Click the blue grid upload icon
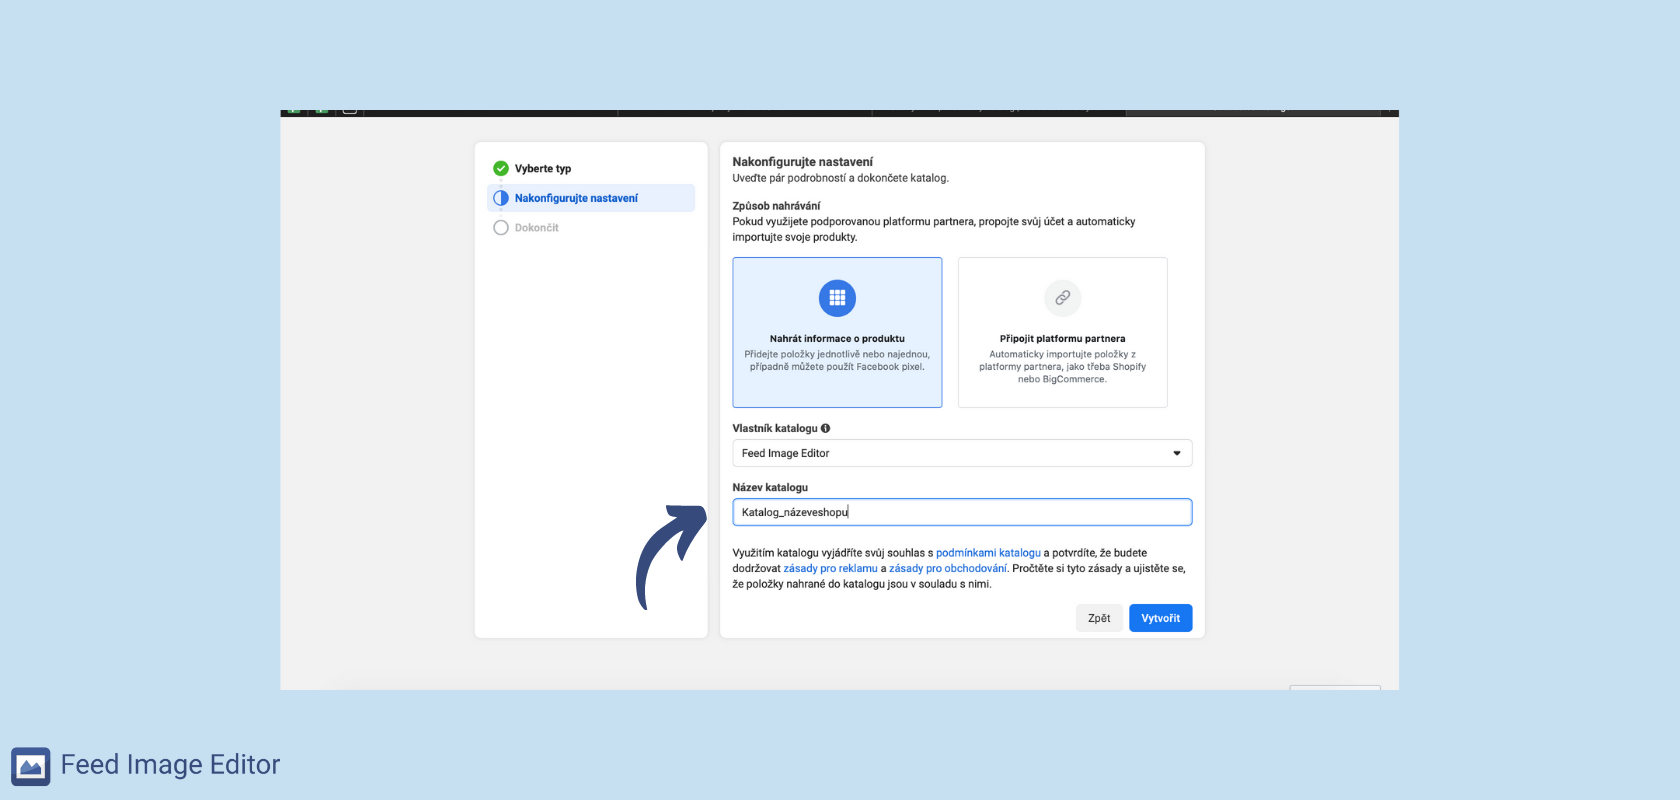This screenshot has height=800, width=1680. click(837, 298)
